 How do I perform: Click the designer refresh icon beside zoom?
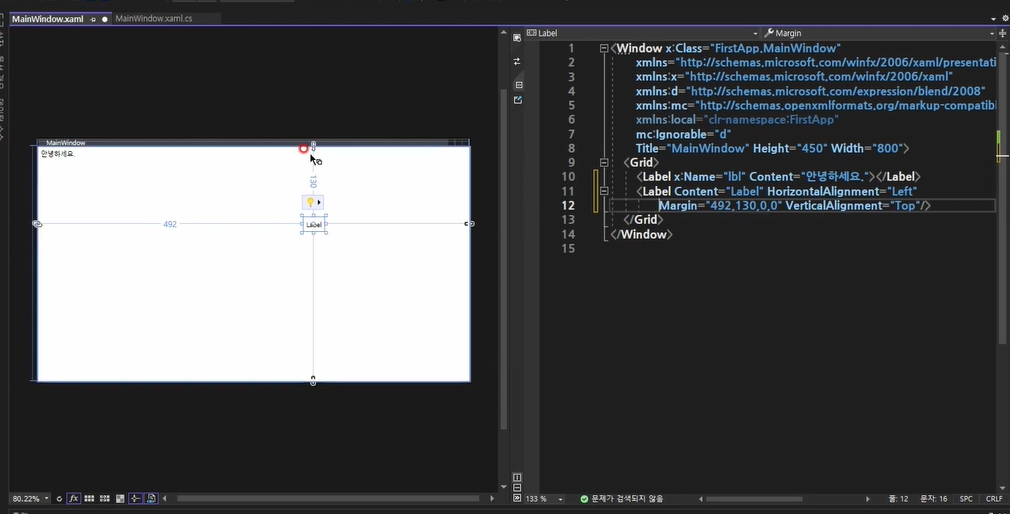[59, 499]
